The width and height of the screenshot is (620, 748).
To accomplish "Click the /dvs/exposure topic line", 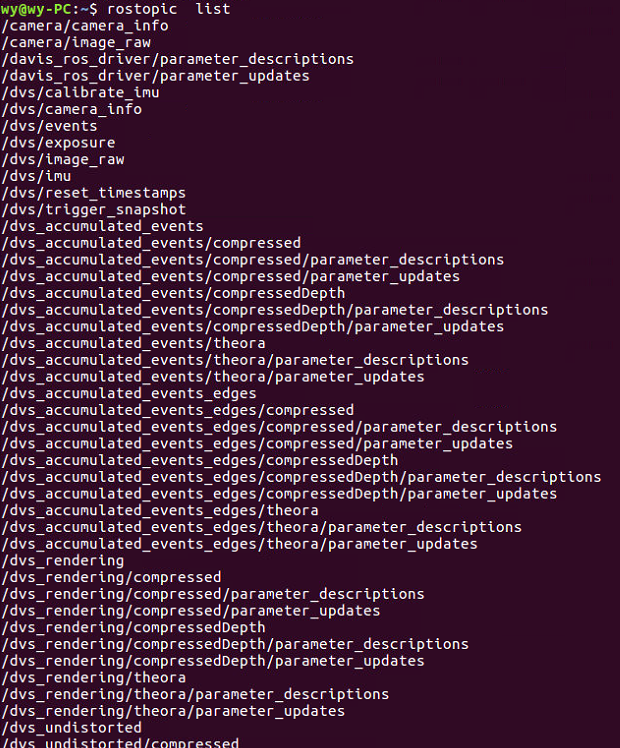I will pos(58,143).
